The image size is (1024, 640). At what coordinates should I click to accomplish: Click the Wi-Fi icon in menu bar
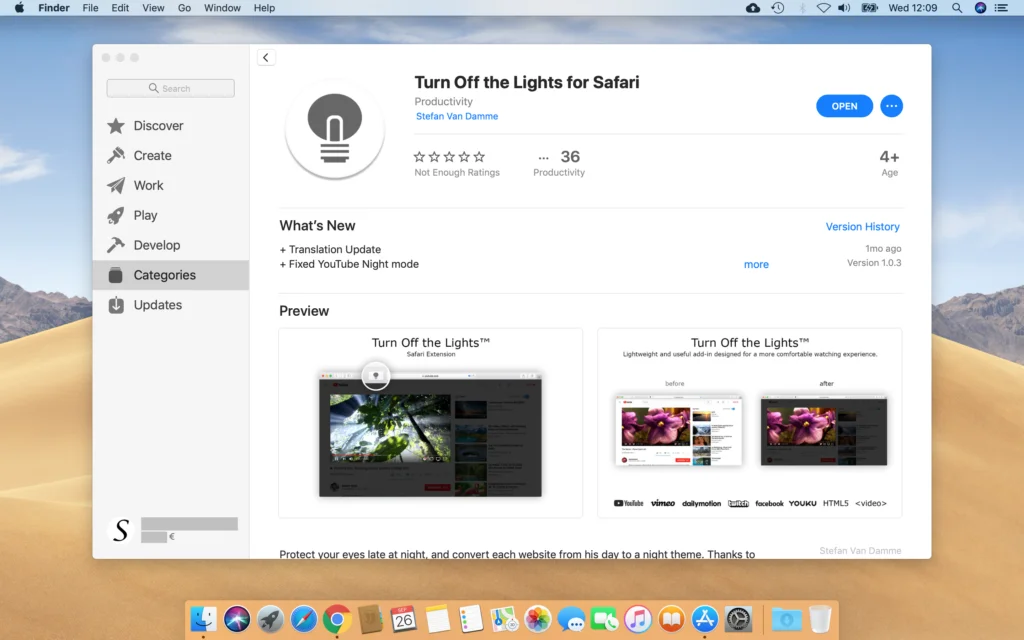point(824,8)
